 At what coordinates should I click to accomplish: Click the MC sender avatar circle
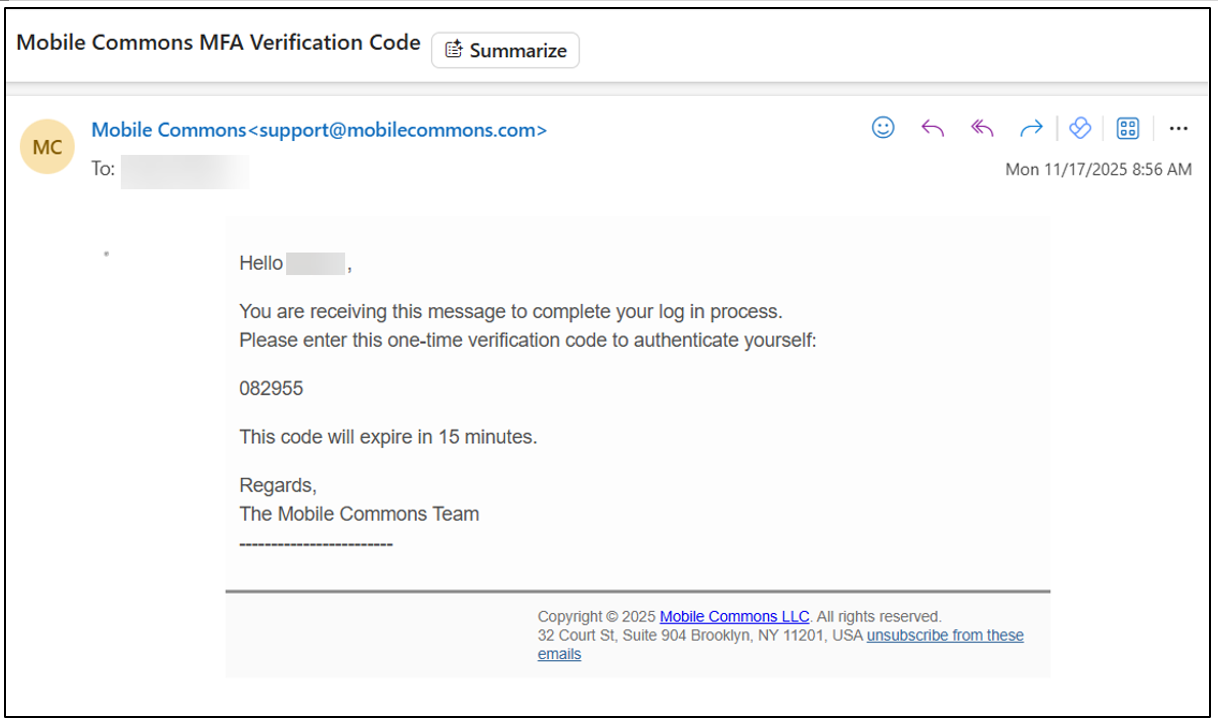point(47,148)
